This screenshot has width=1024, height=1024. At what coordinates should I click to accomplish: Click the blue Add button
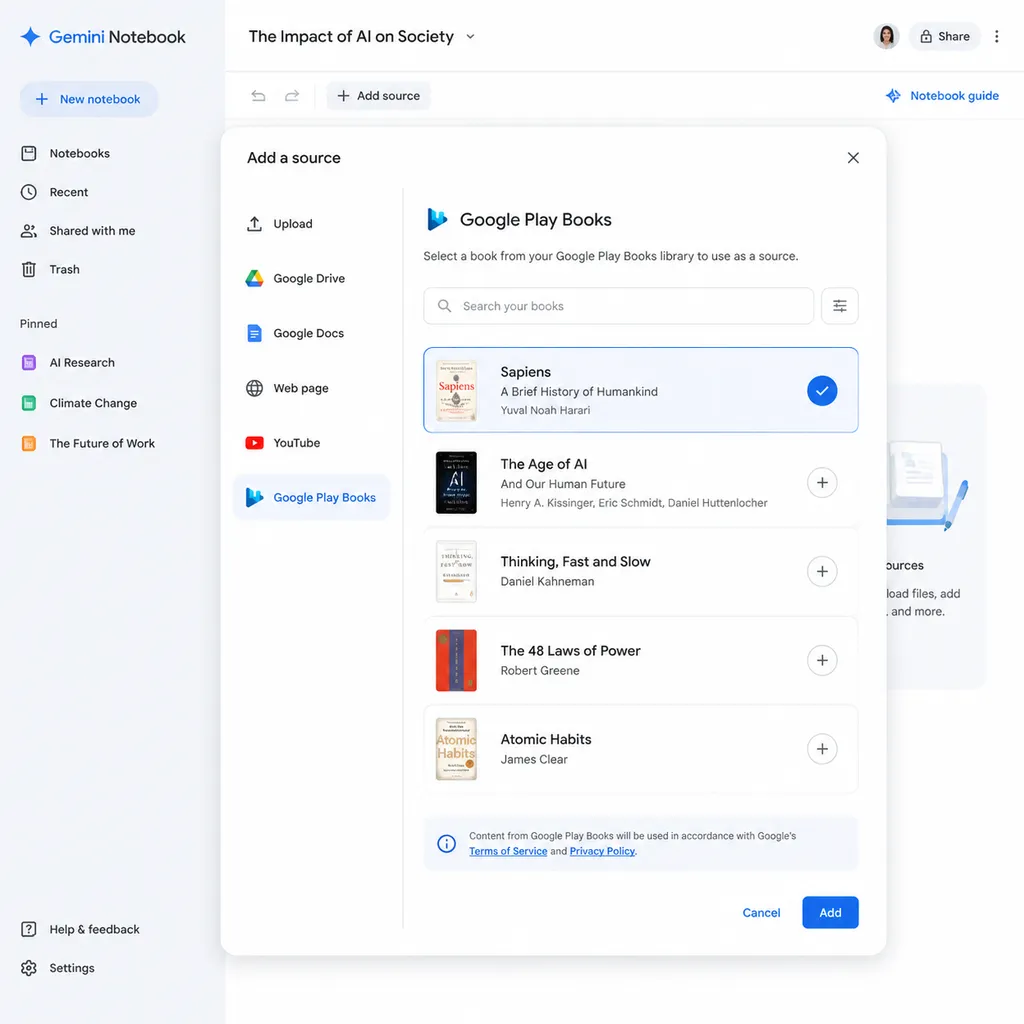coord(830,912)
